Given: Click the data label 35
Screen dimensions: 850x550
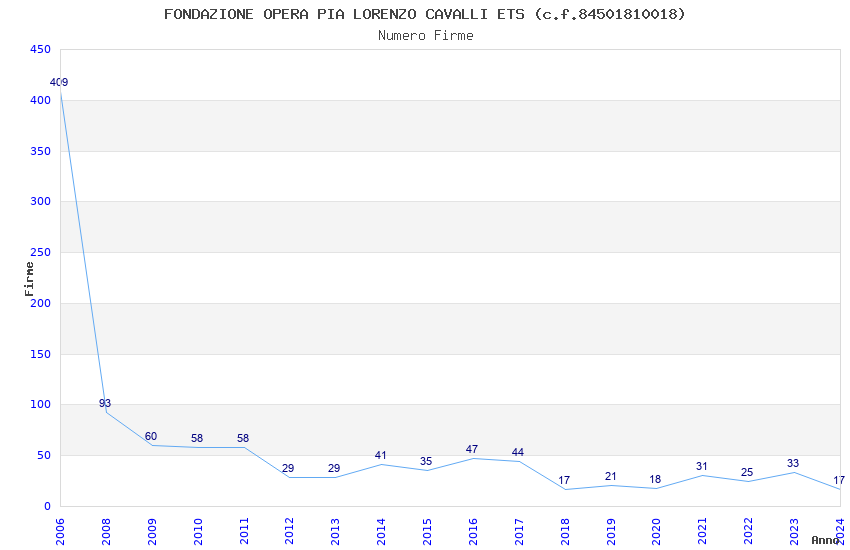Looking at the screenshot, I should (426, 461).
